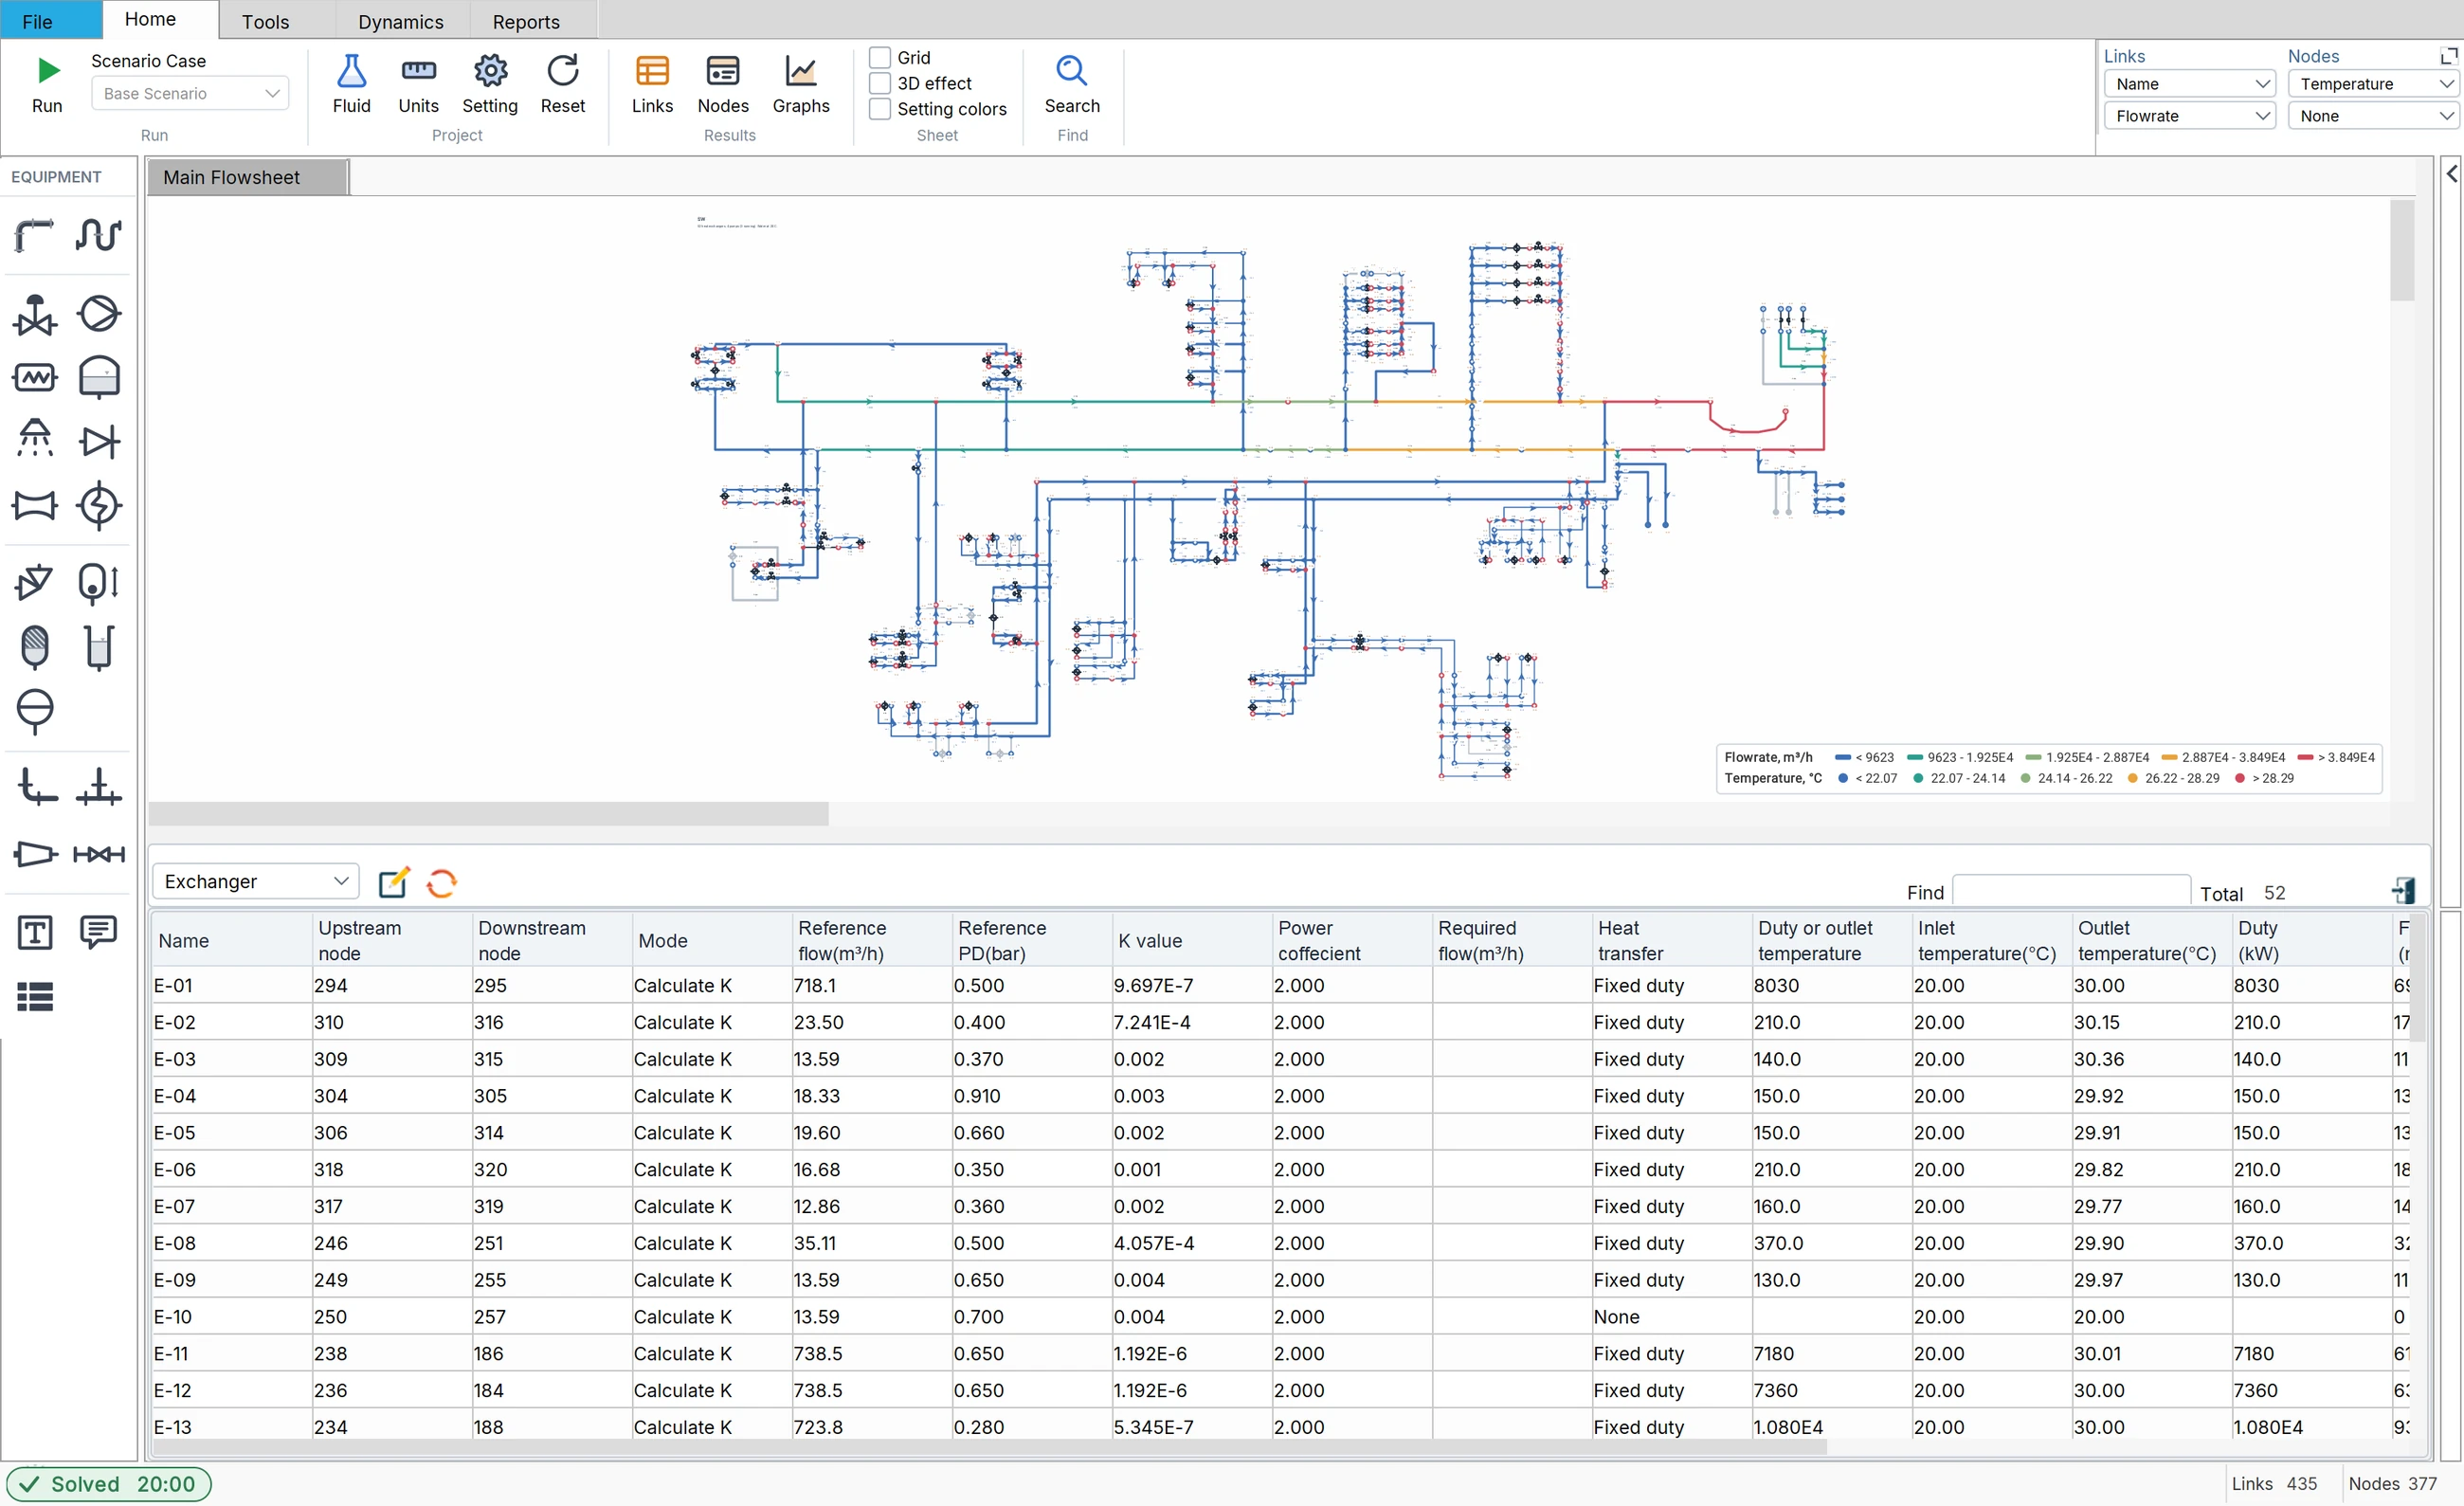The width and height of the screenshot is (2464, 1506).
Task: Click the edit table pencil icon
Action: pyautogui.click(x=394, y=883)
